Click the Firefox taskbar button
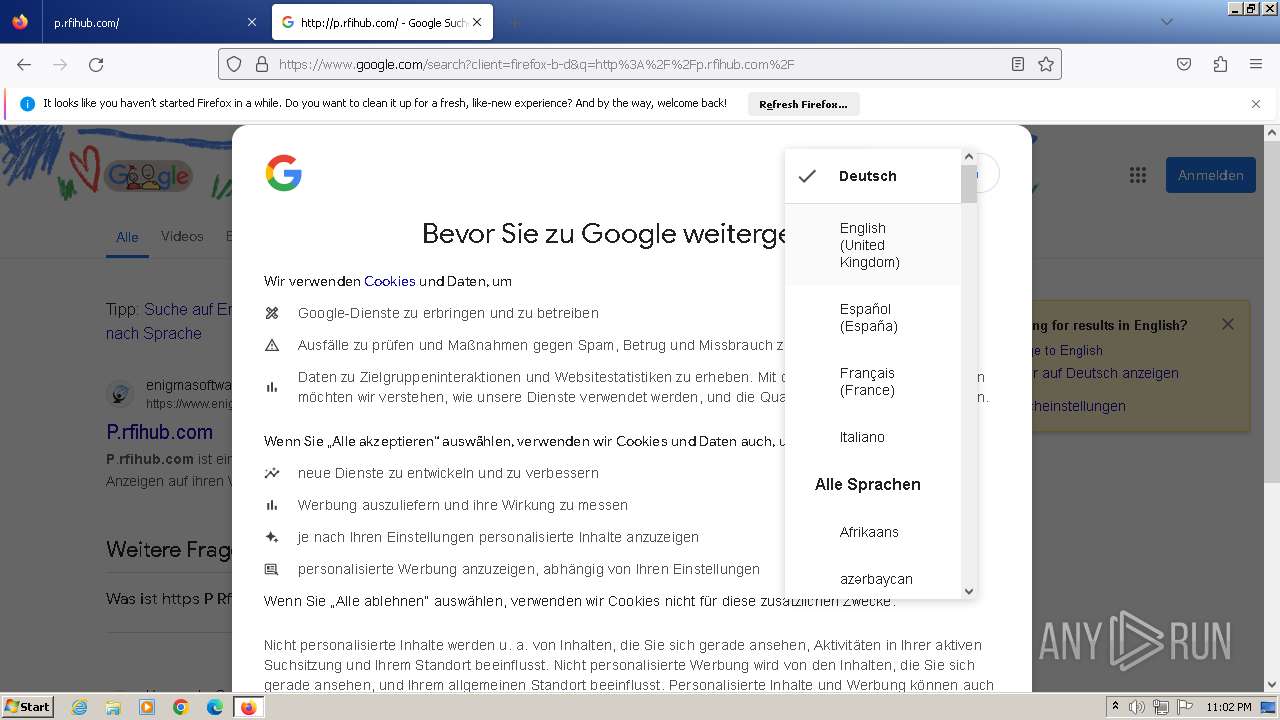Screen dimensions: 1280x720 click(x=249, y=707)
